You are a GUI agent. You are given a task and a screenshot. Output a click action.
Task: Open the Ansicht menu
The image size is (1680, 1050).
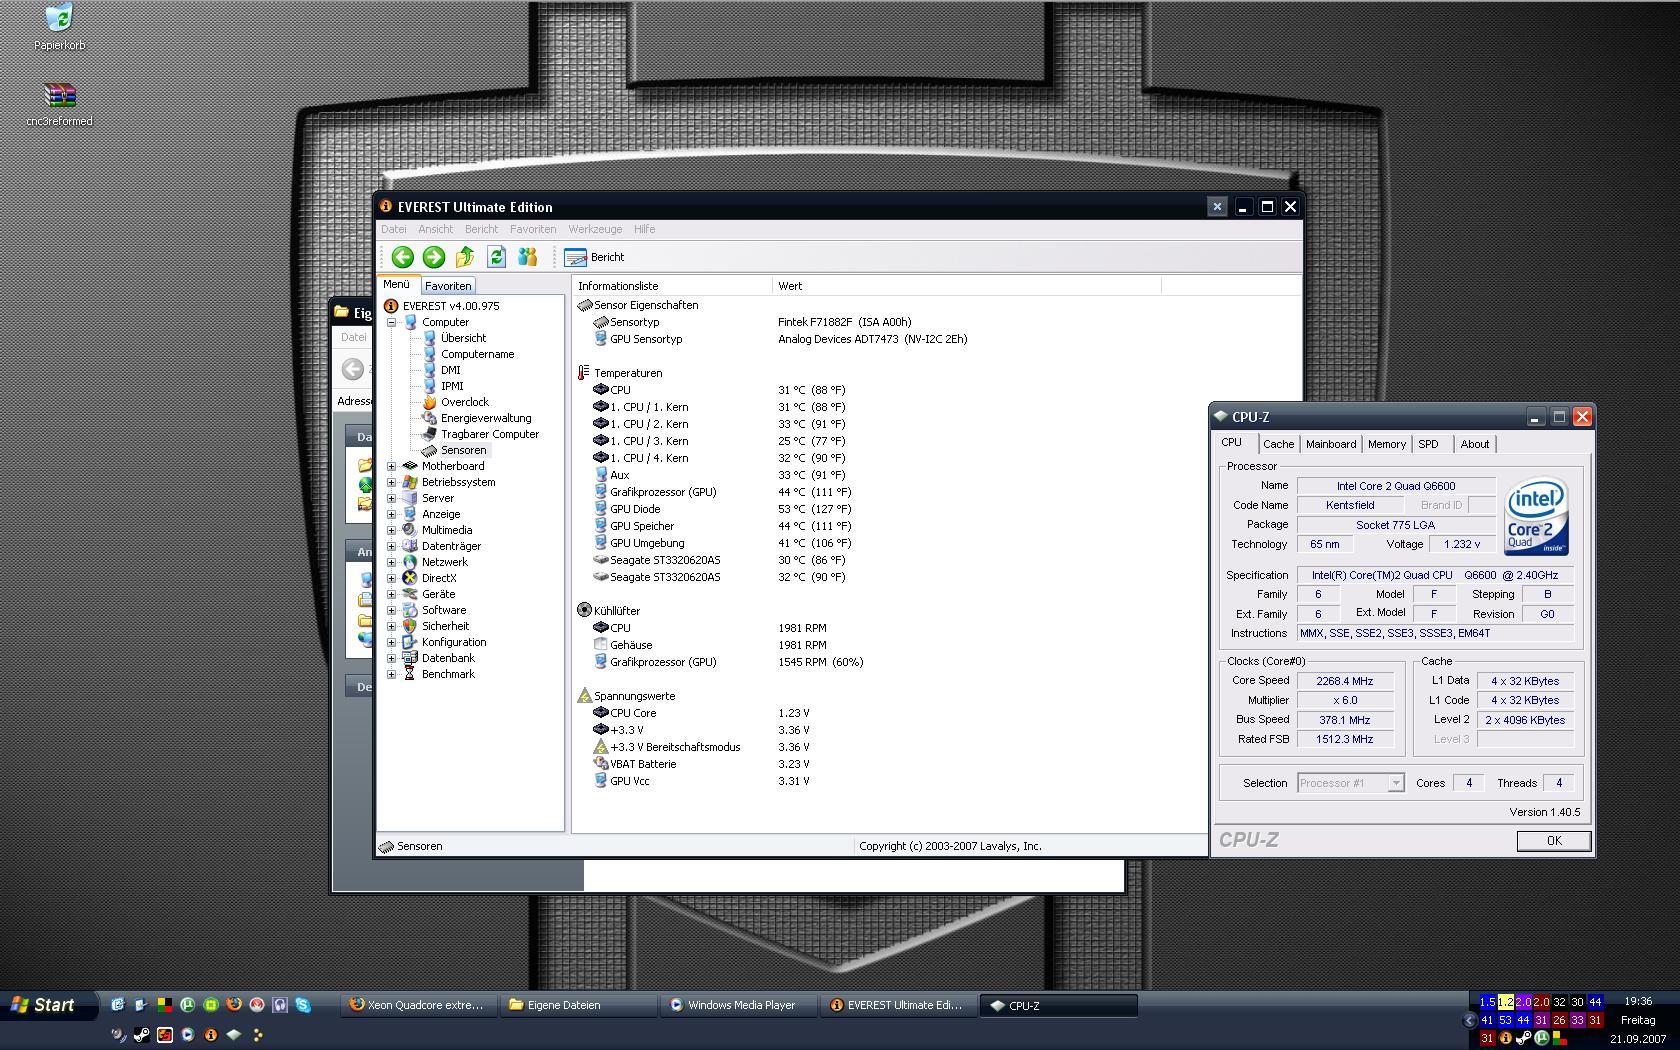tap(435, 229)
